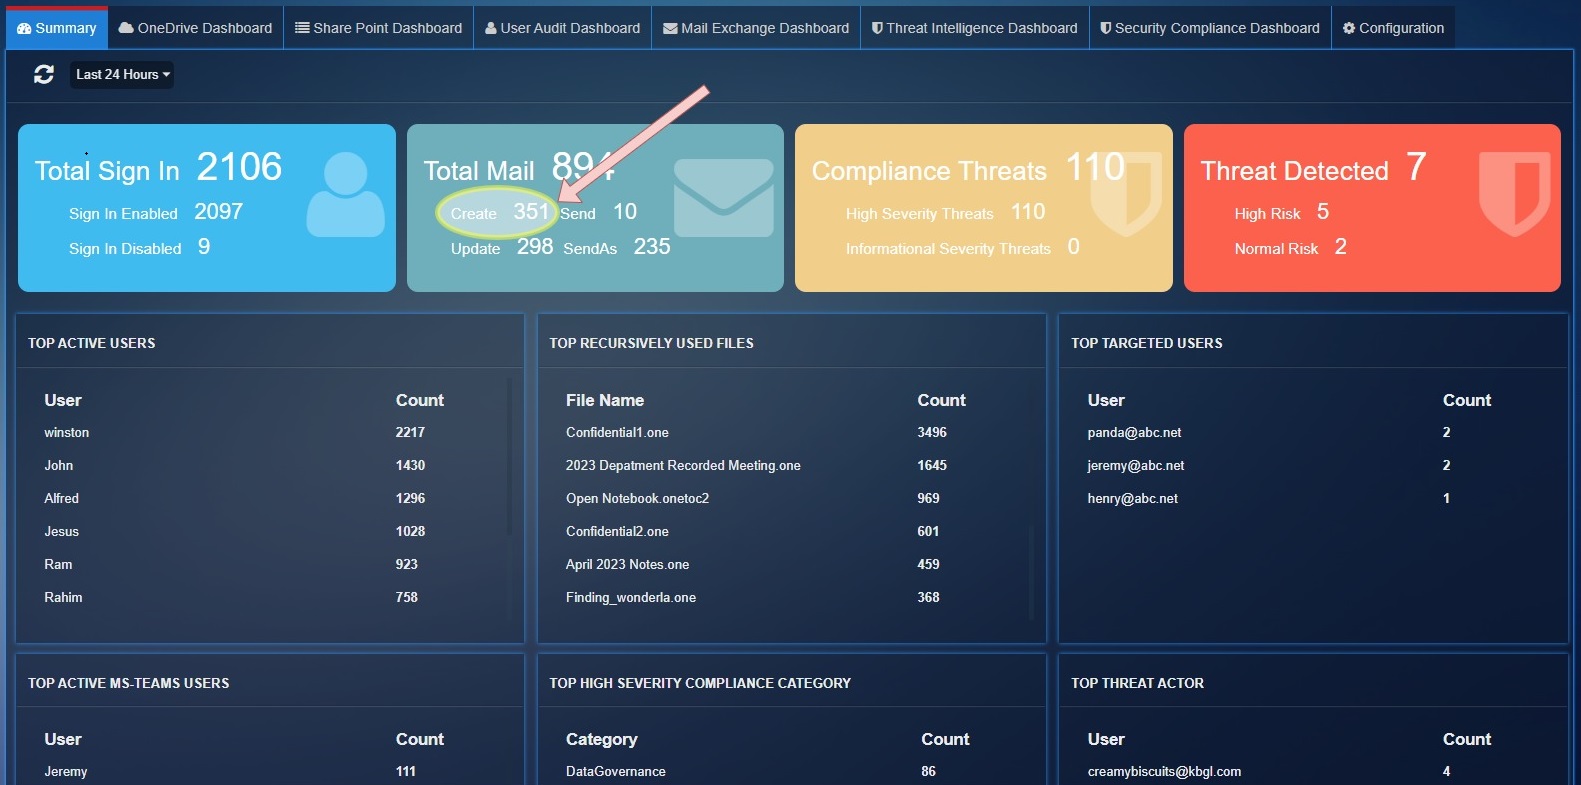Select user Jesus in Top Active Users
Image resolution: width=1581 pixels, height=785 pixels.
click(x=62, y=532)
